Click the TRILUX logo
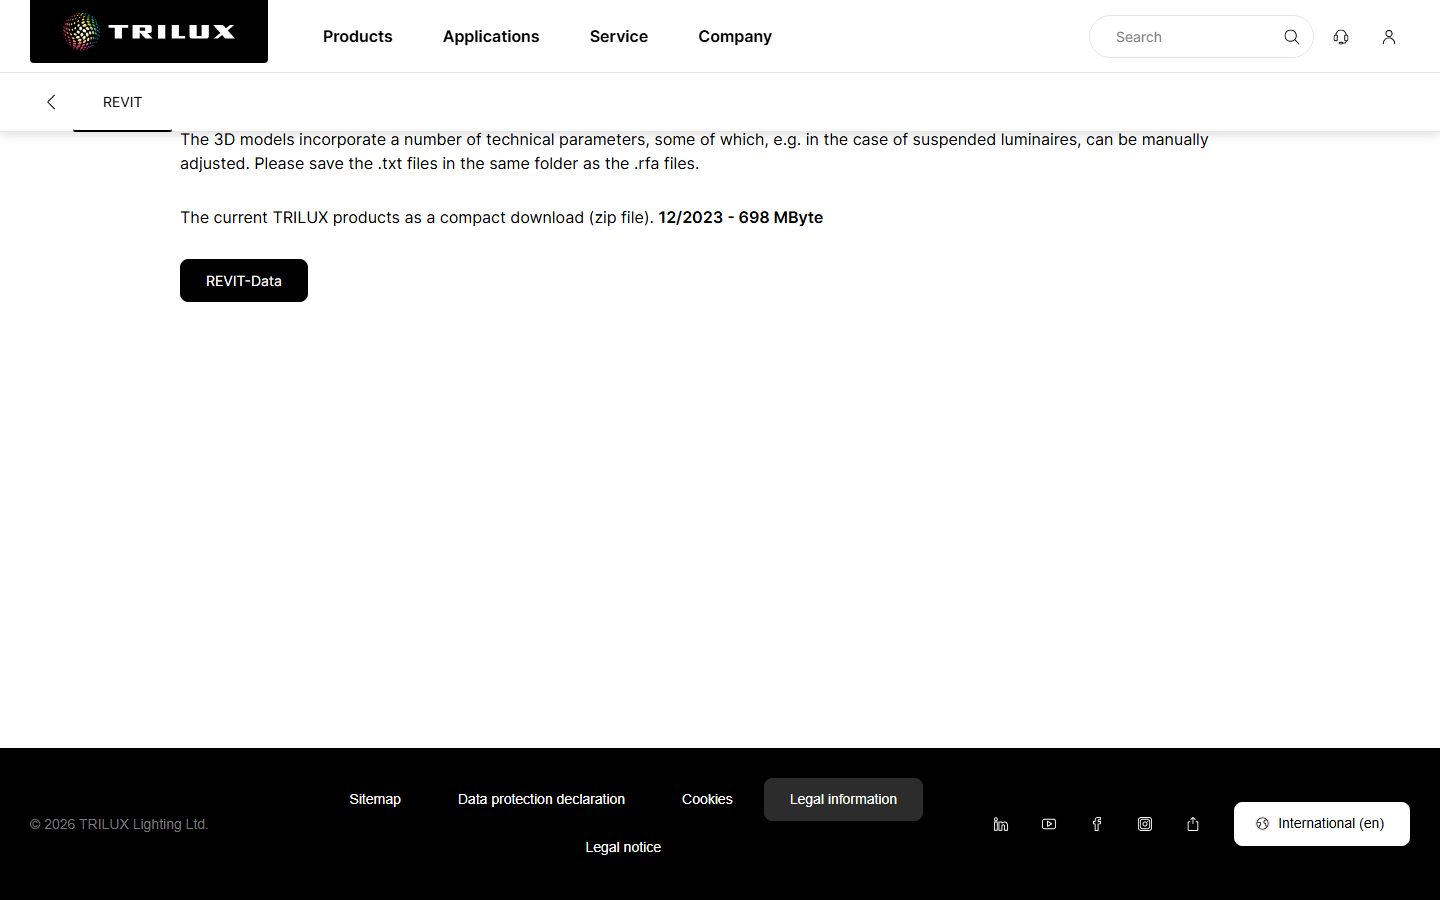1440x900 pixels. (x=149, y=31)
